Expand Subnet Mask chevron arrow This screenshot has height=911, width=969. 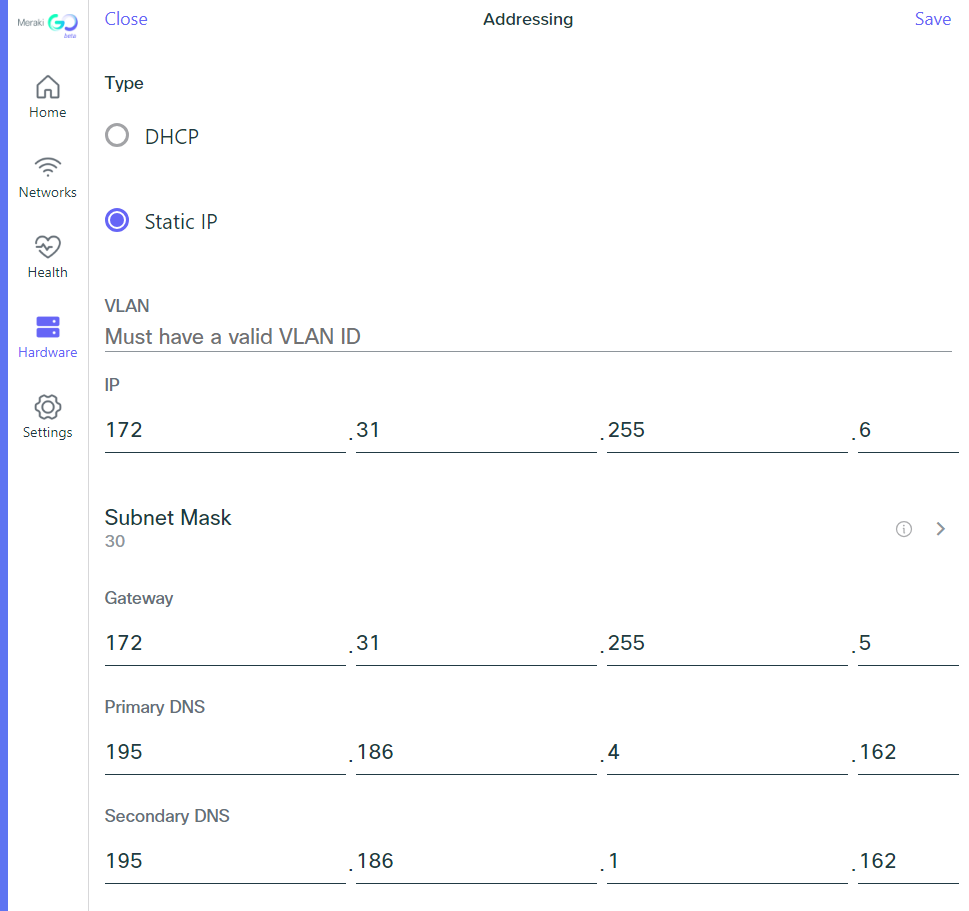940,529
